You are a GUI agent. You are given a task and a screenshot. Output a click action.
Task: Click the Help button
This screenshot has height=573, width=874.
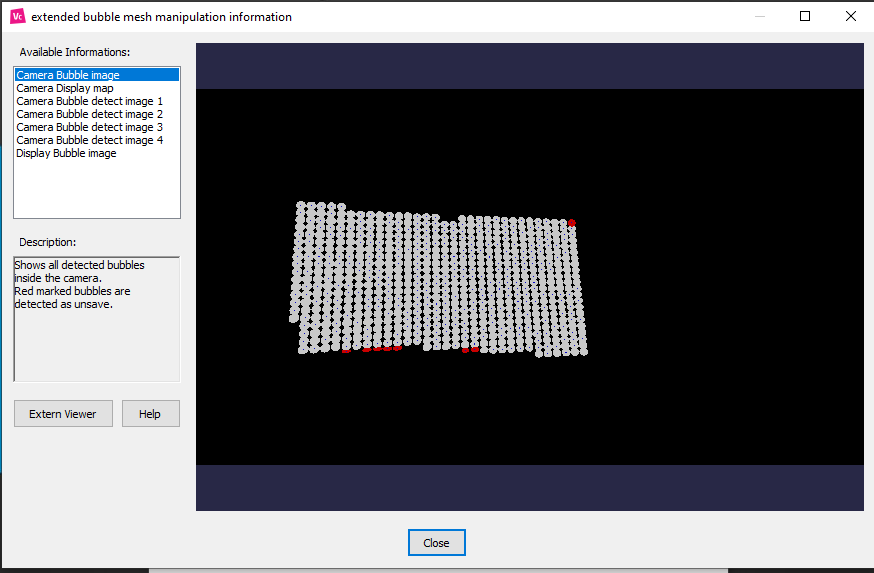tap(150, 414)
